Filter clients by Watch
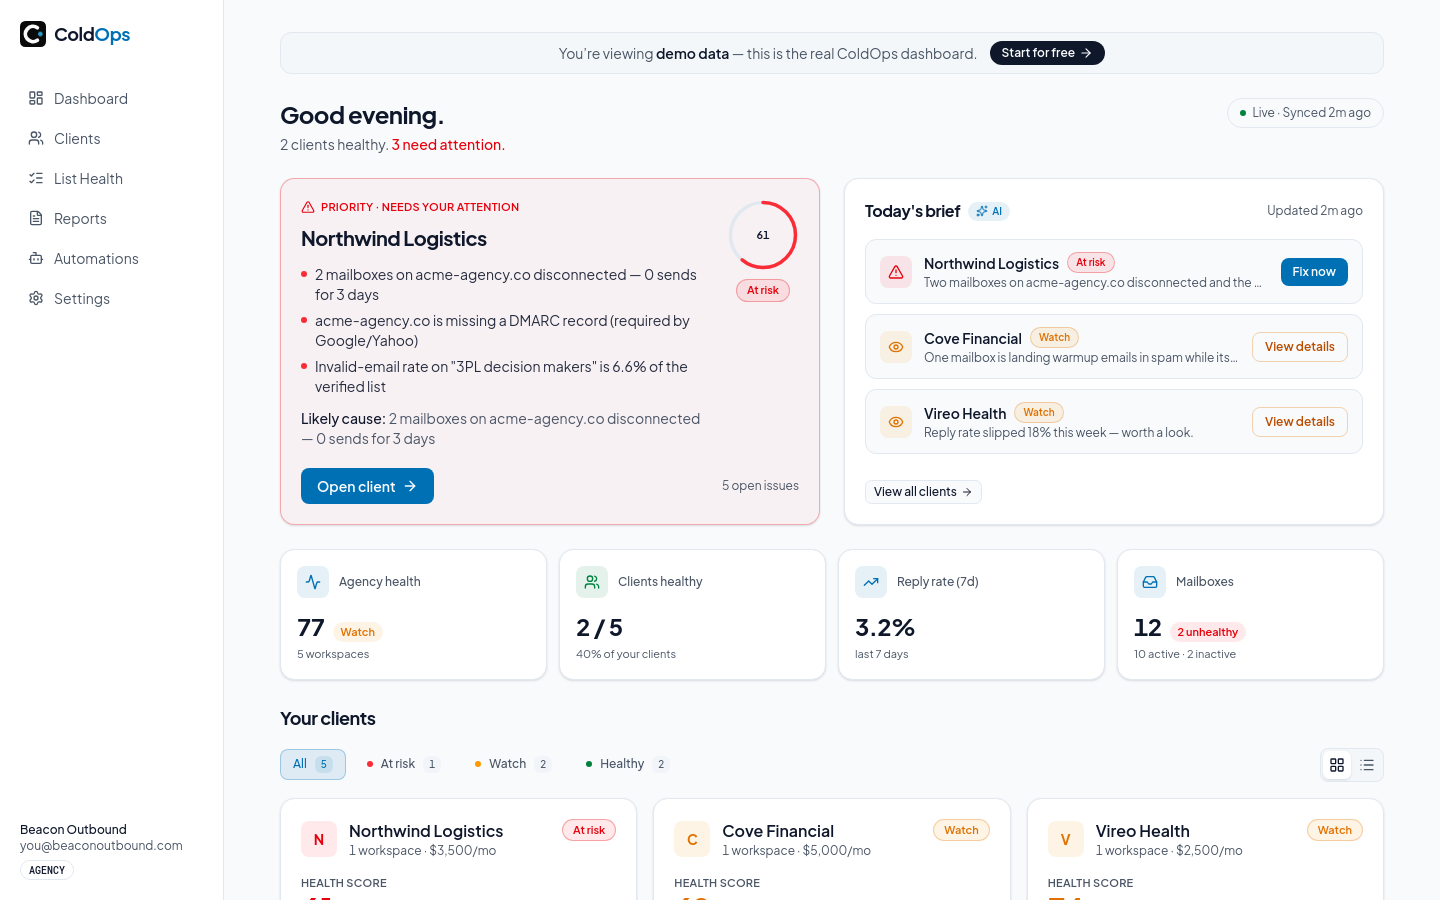 (x=512, y=764)
